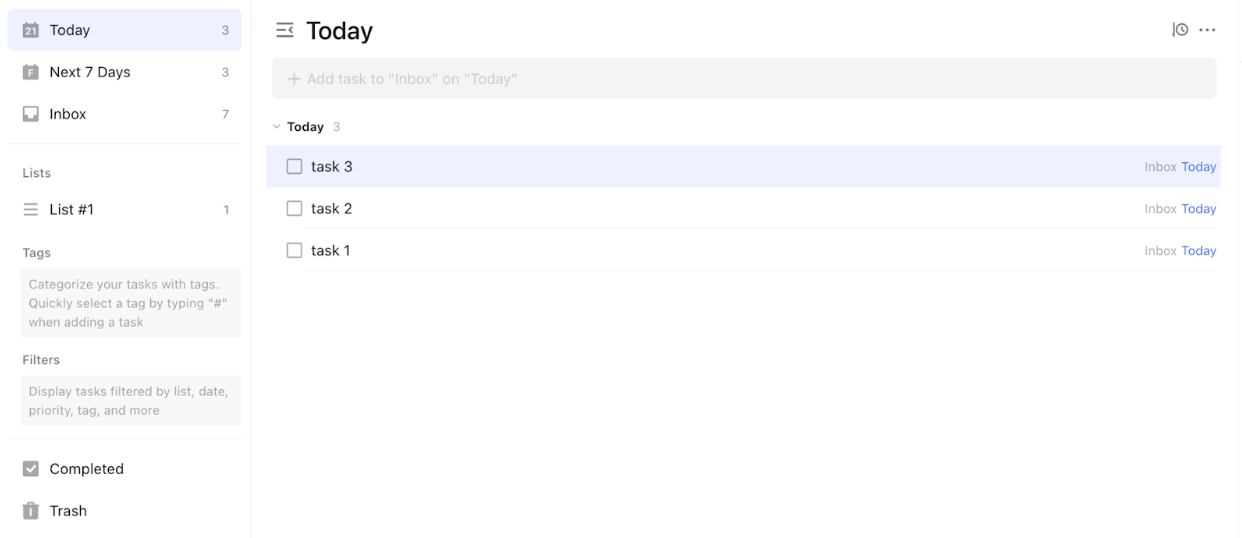Collapse sidebar using icon beside Today title
This screenshot has width=1242, height=538.
click(285, 31)
